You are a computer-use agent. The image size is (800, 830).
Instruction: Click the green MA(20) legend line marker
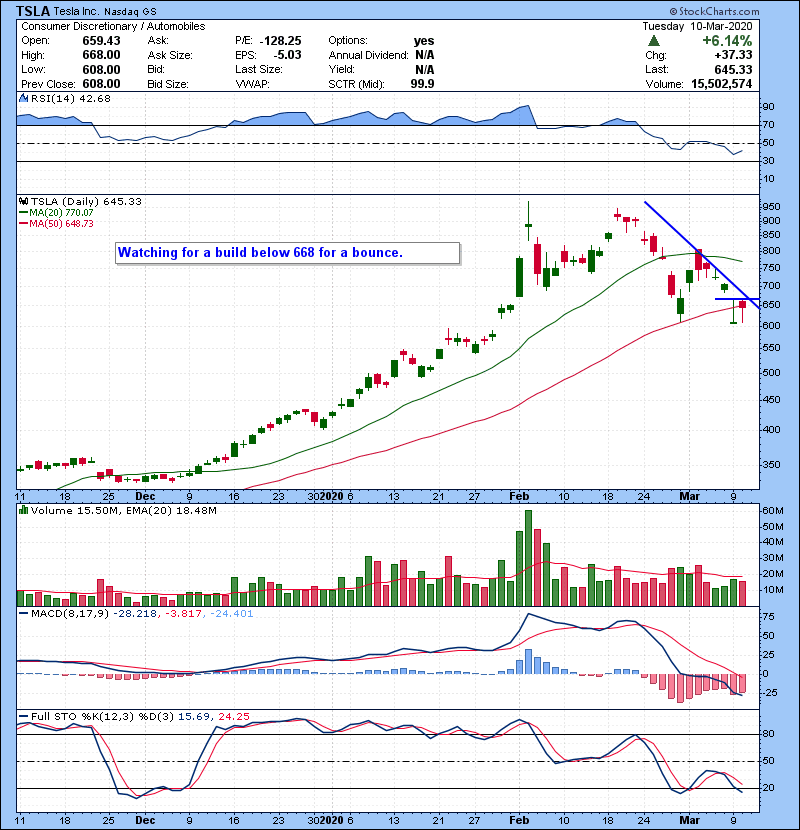pos(24,213)
